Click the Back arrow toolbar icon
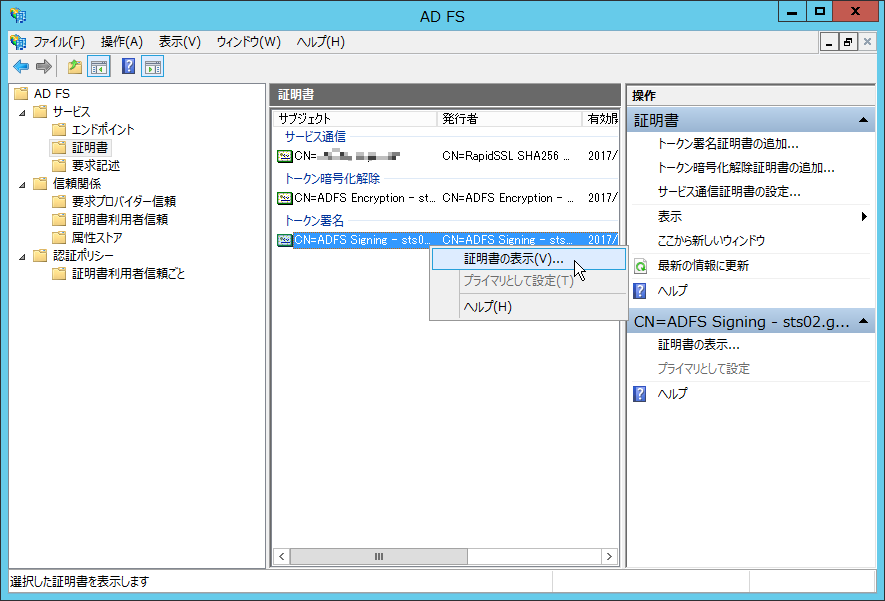This screenshot has height=601, width=885. point(21,67)
